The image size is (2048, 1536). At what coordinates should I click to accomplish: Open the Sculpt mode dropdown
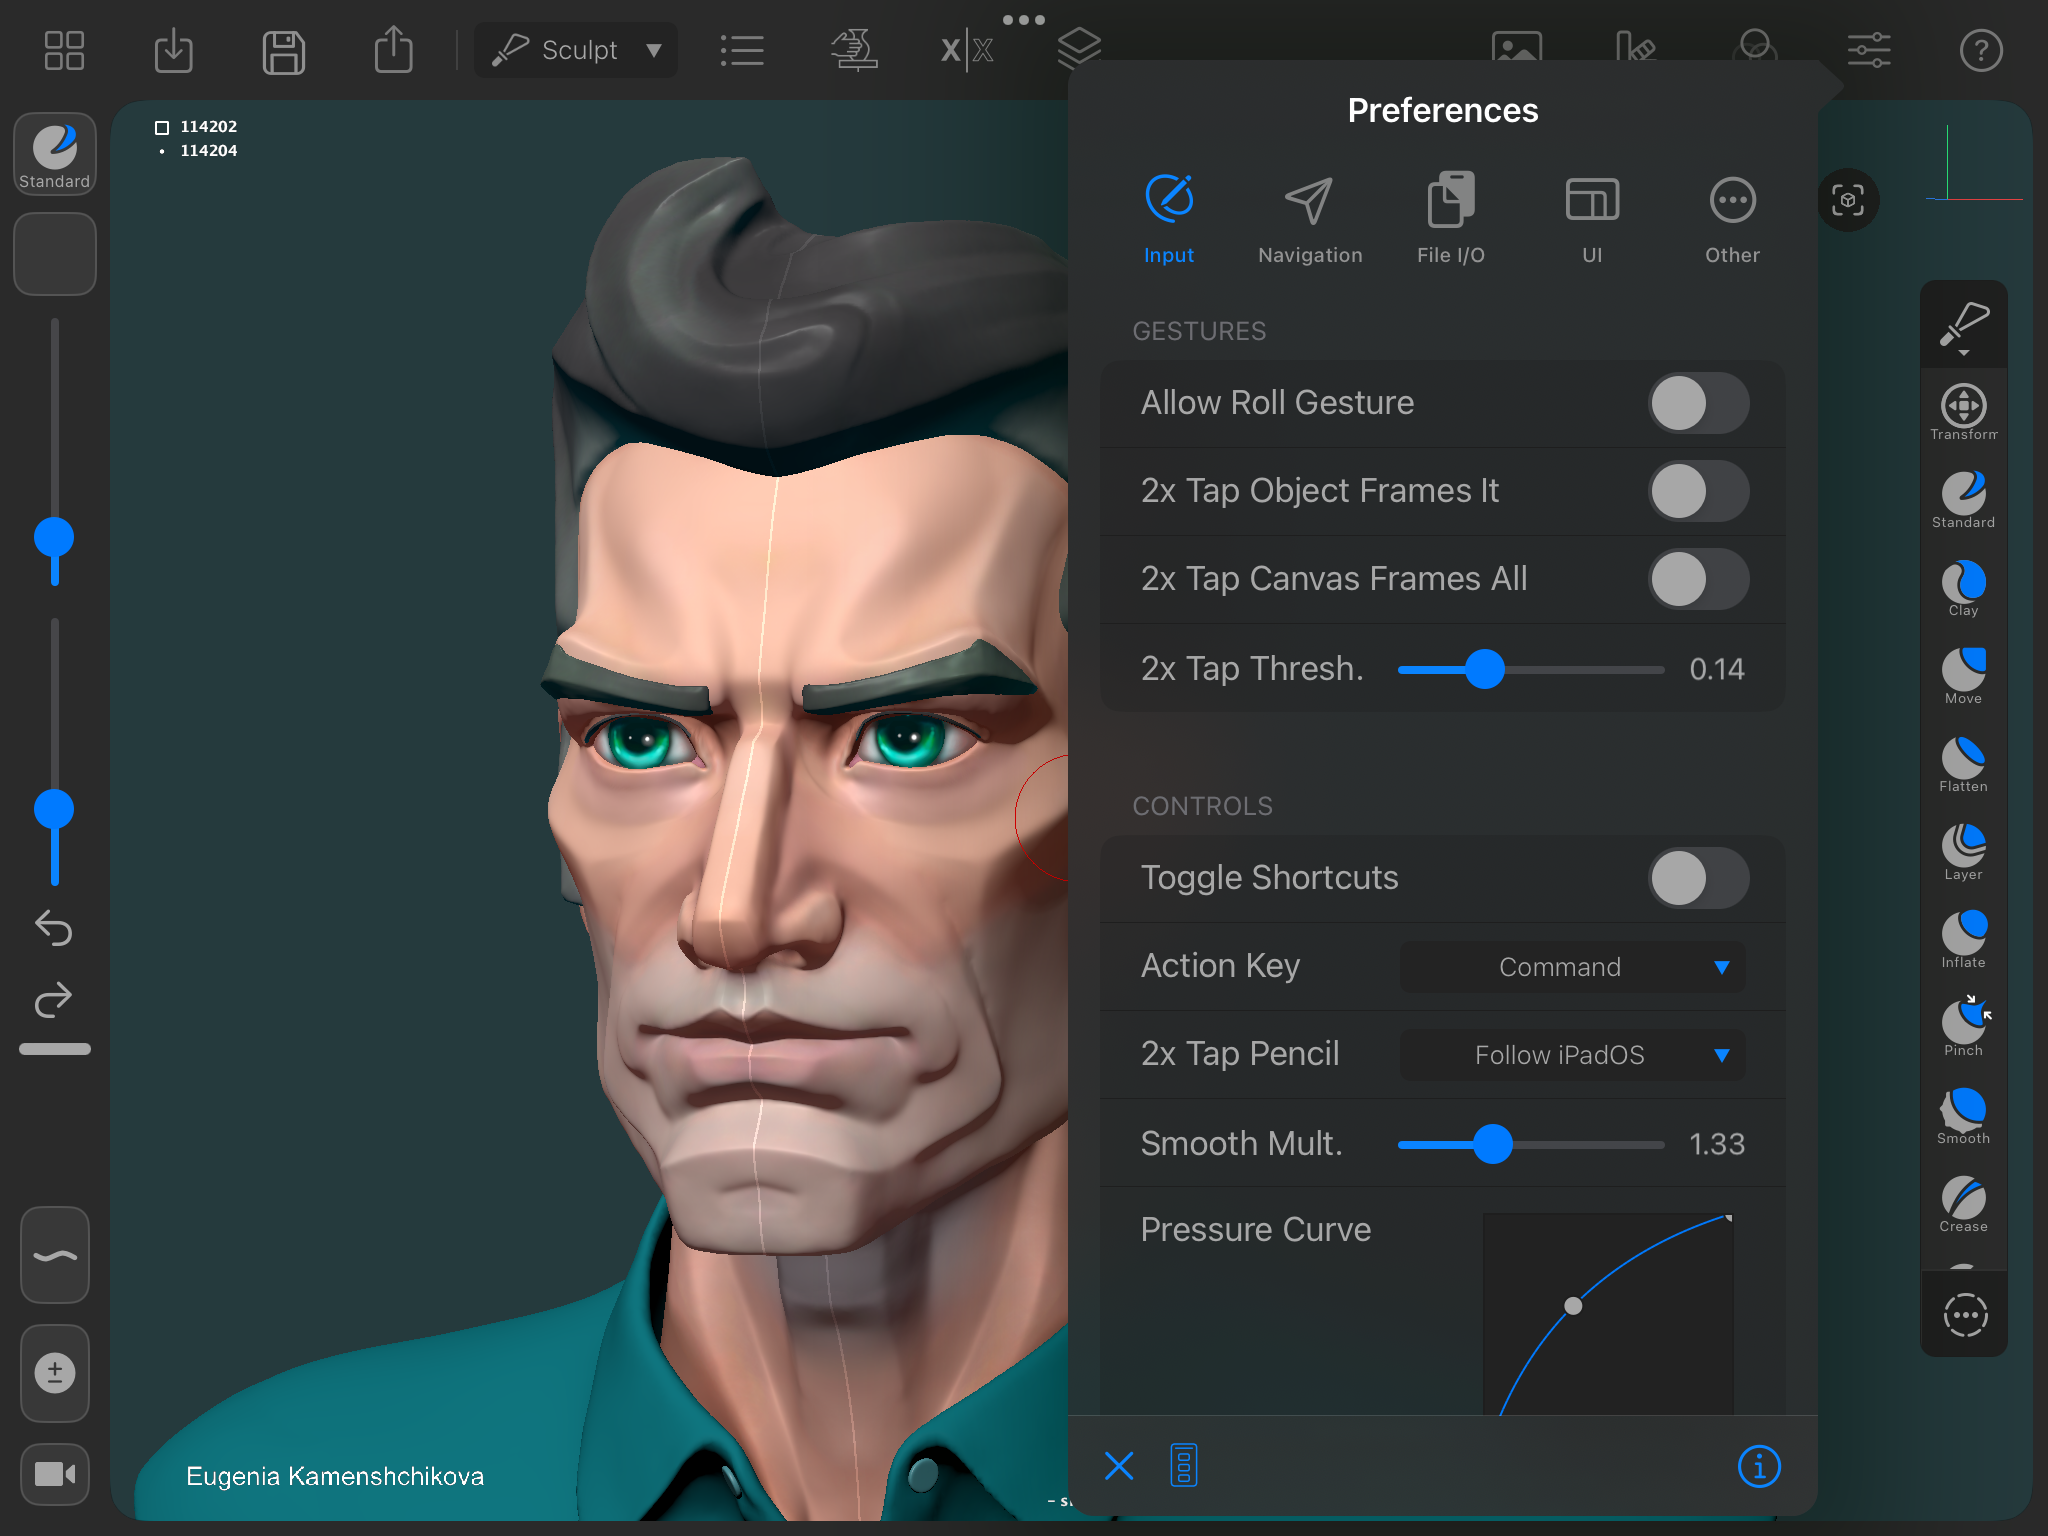click(x=577, y=50)
